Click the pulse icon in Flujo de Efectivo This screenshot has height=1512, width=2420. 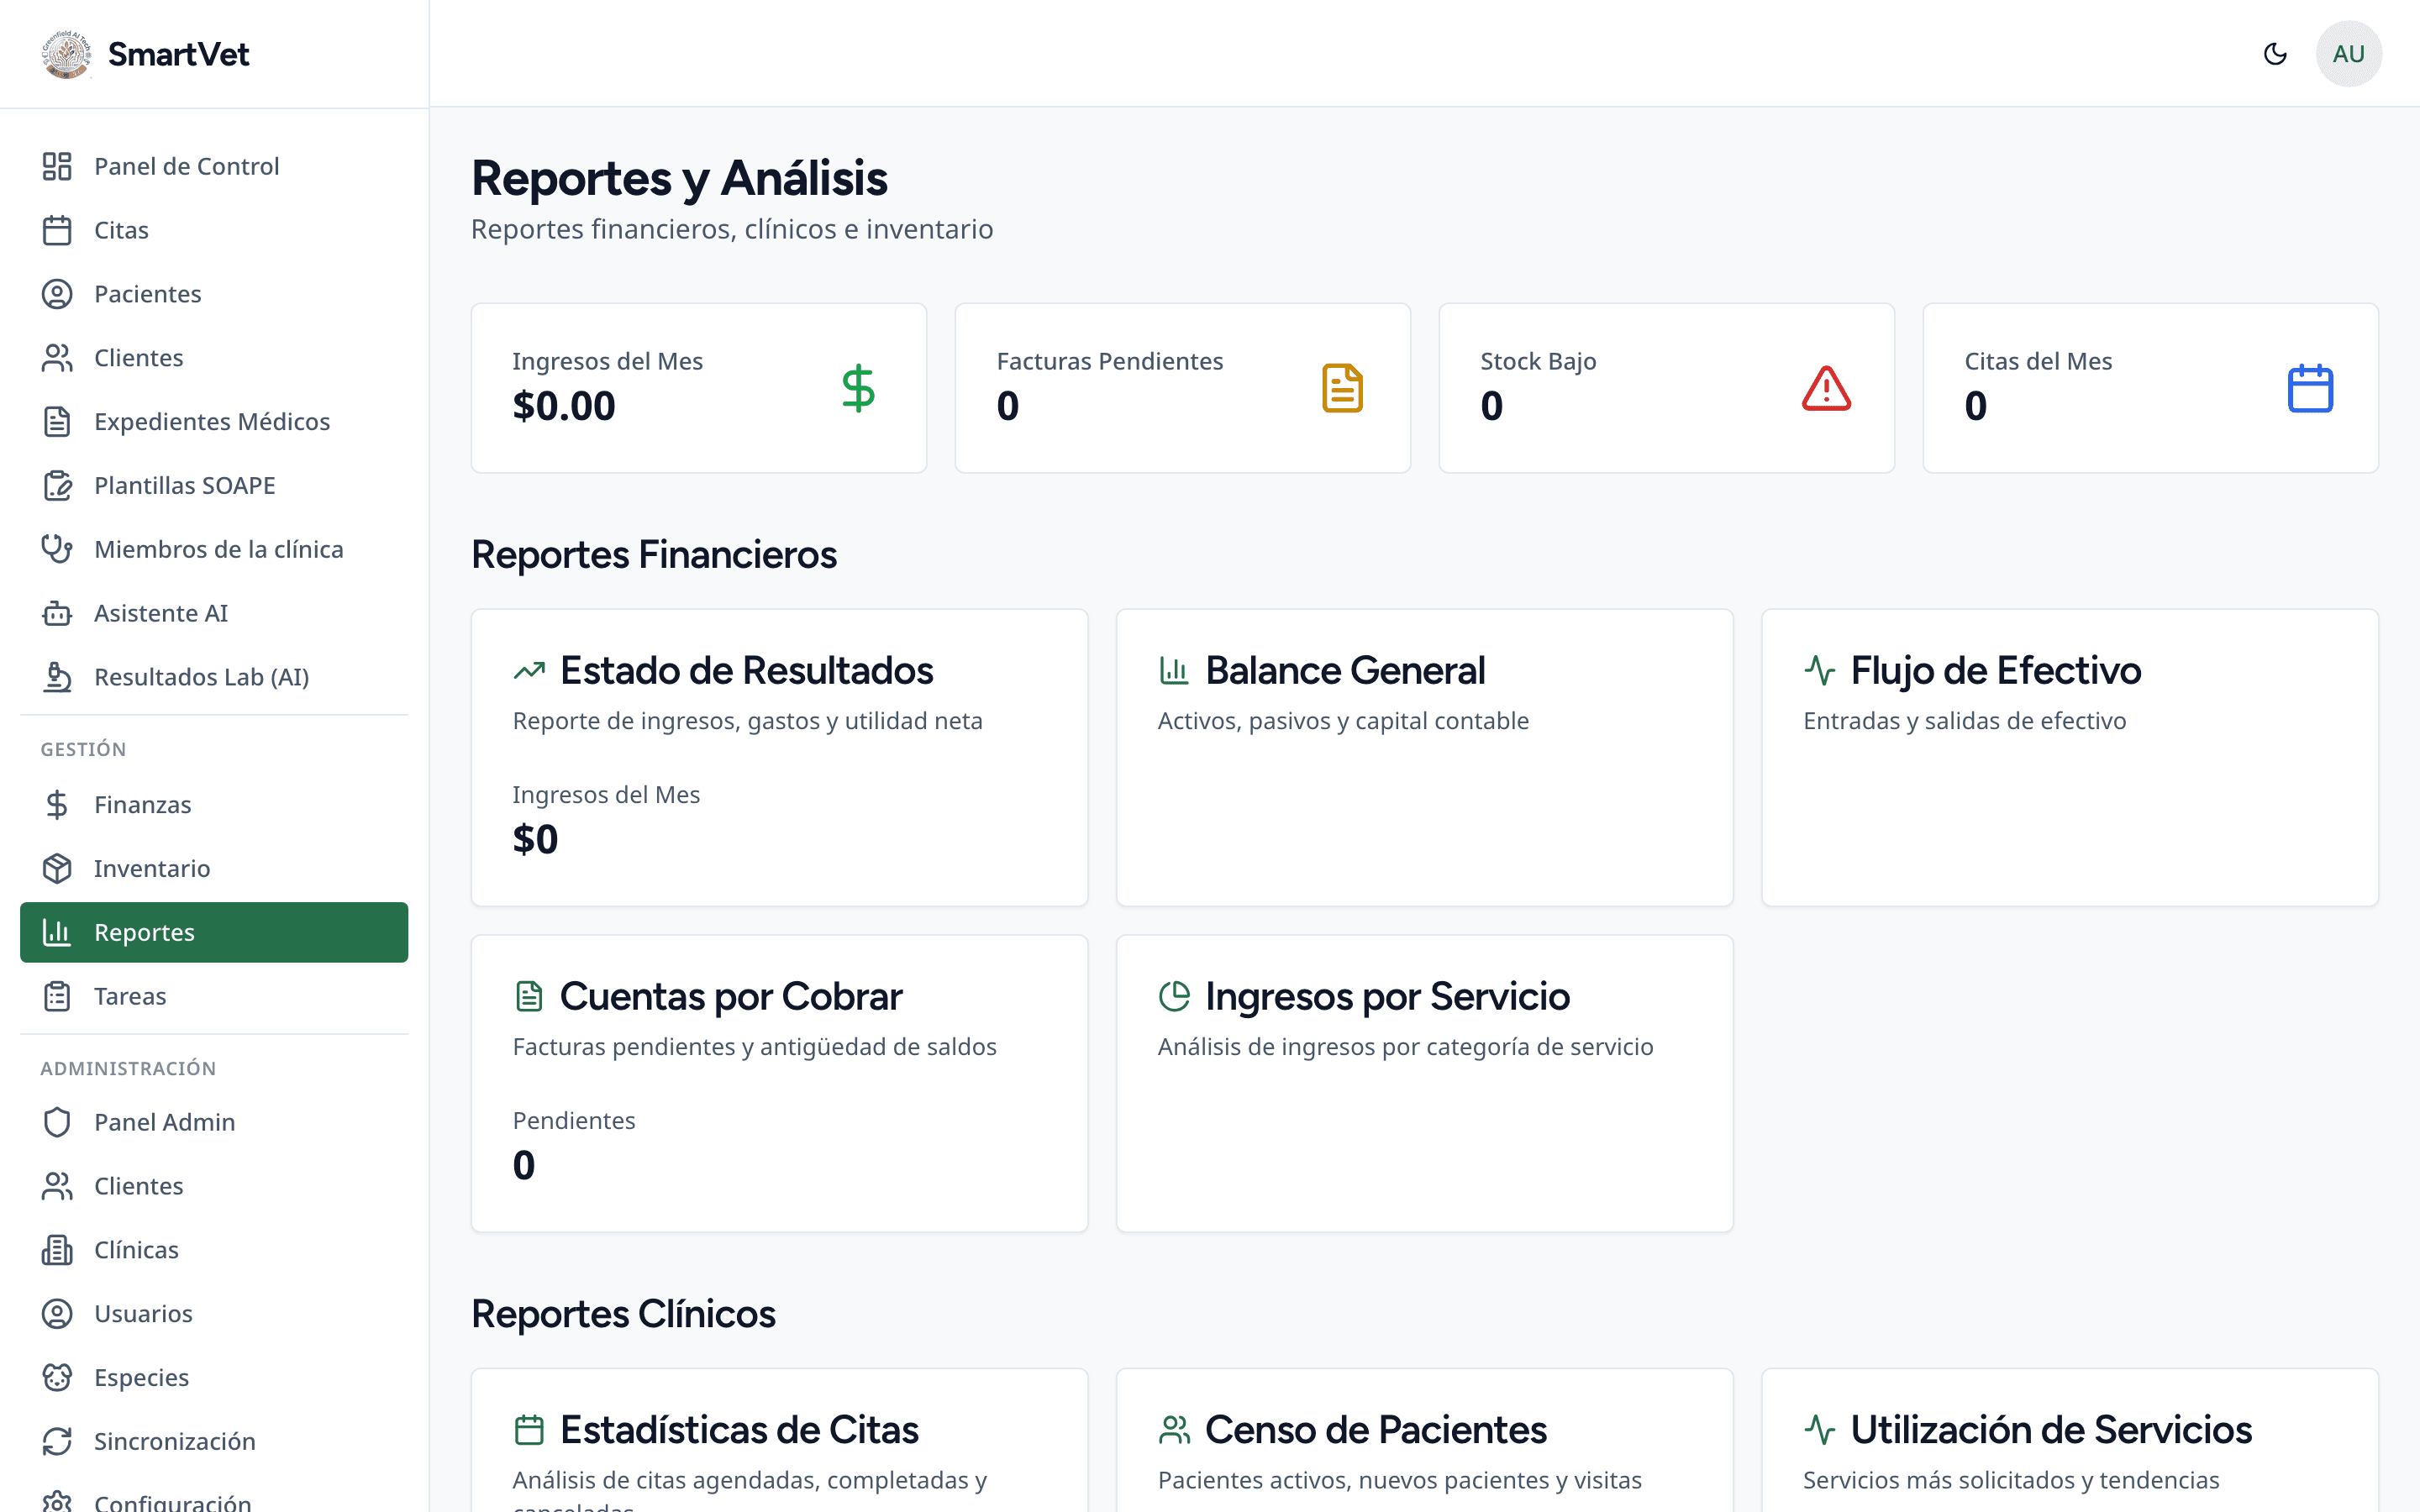tap(1819, 671)
